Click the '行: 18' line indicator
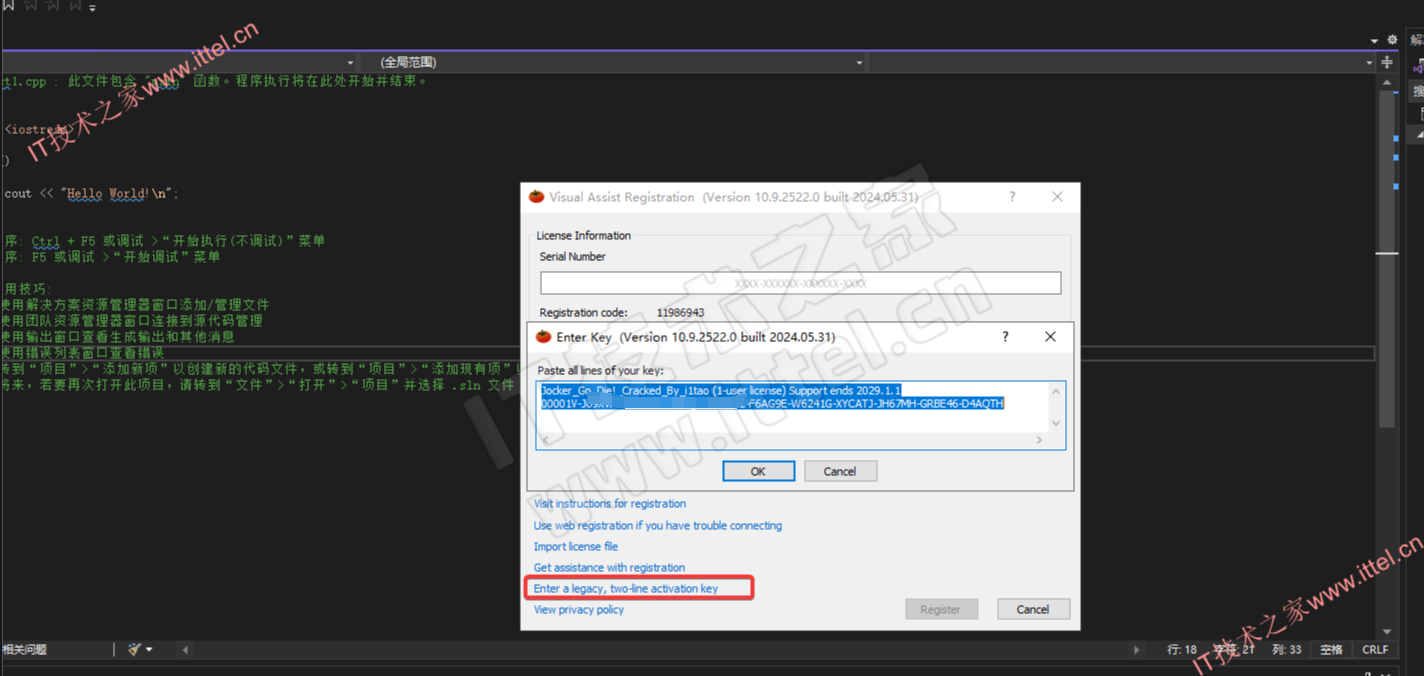The height and width of the screenshot is (676, 1424). (x=1182, y=649)
